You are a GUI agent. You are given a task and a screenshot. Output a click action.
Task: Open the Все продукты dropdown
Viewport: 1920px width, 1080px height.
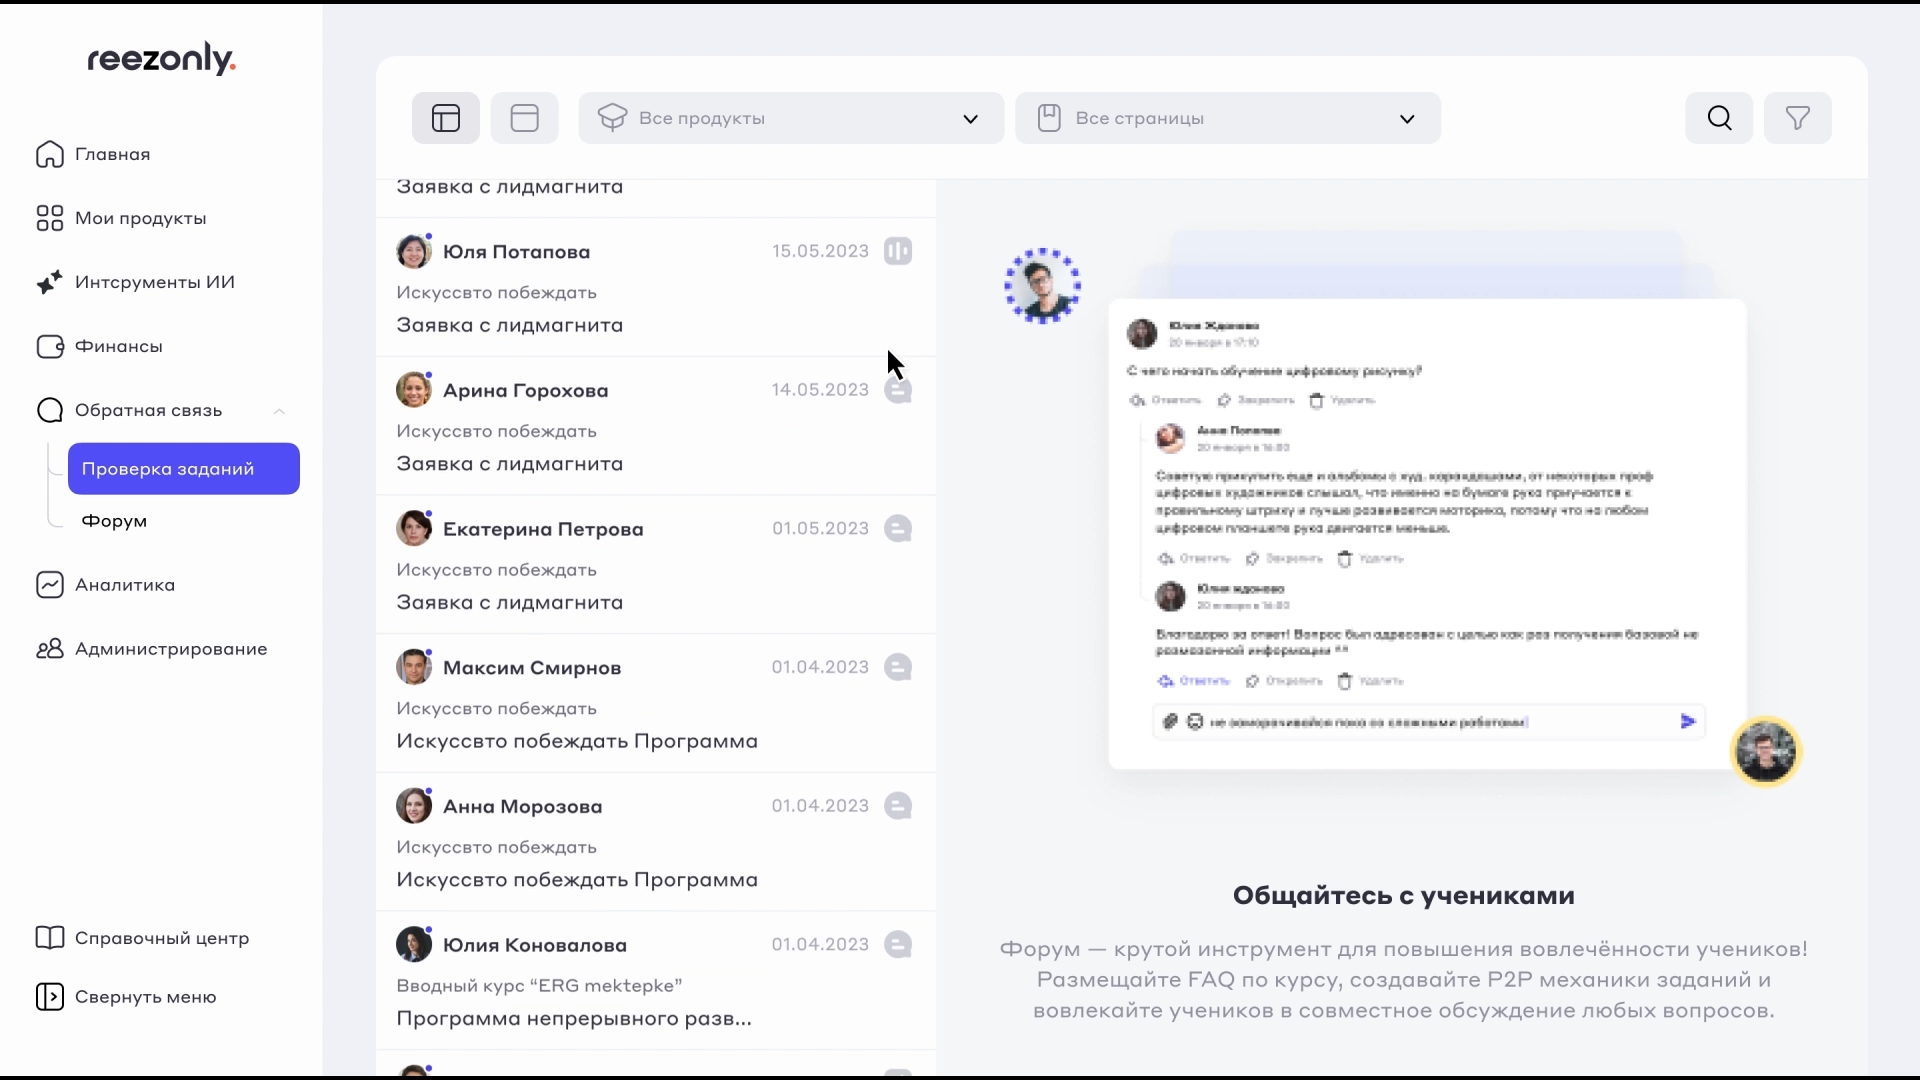(x=790, y=118)
